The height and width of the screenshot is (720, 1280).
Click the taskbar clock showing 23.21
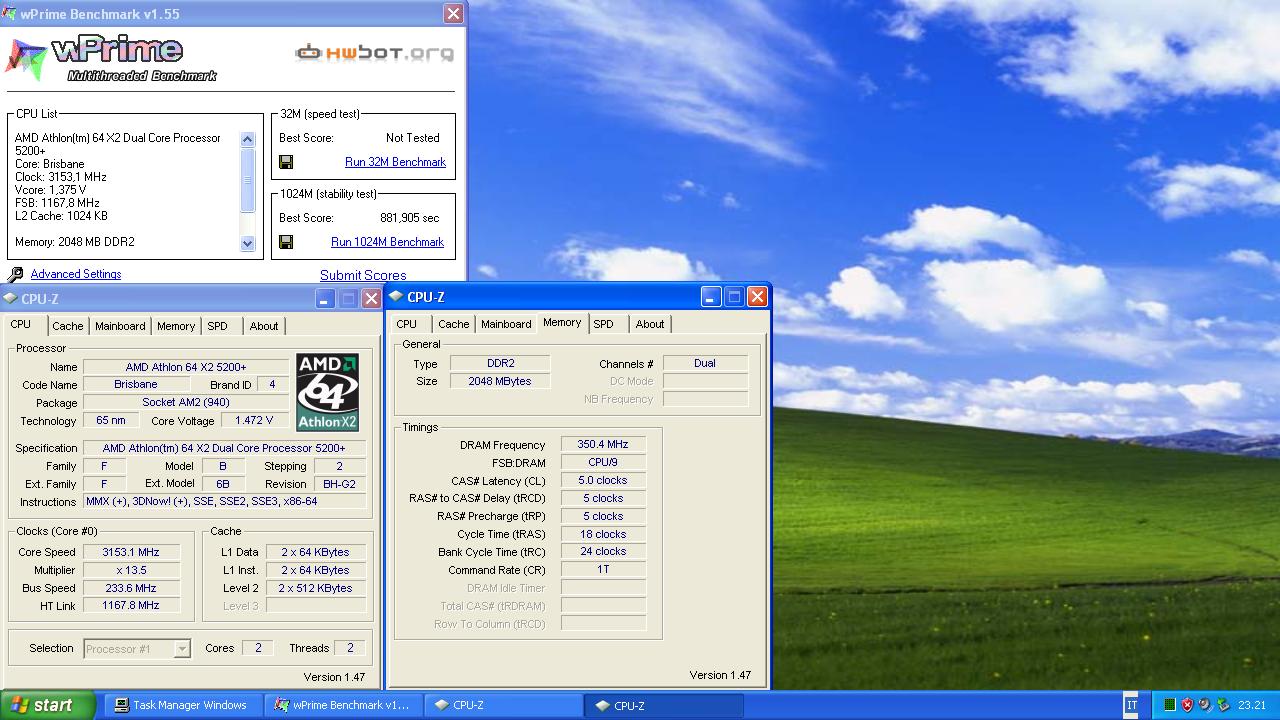click(x=1252, y=705)
